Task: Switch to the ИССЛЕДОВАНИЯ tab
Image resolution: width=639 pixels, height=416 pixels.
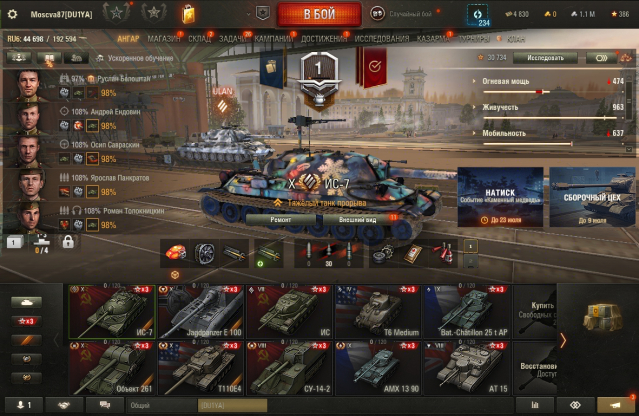Action: (x=382, y=39)
